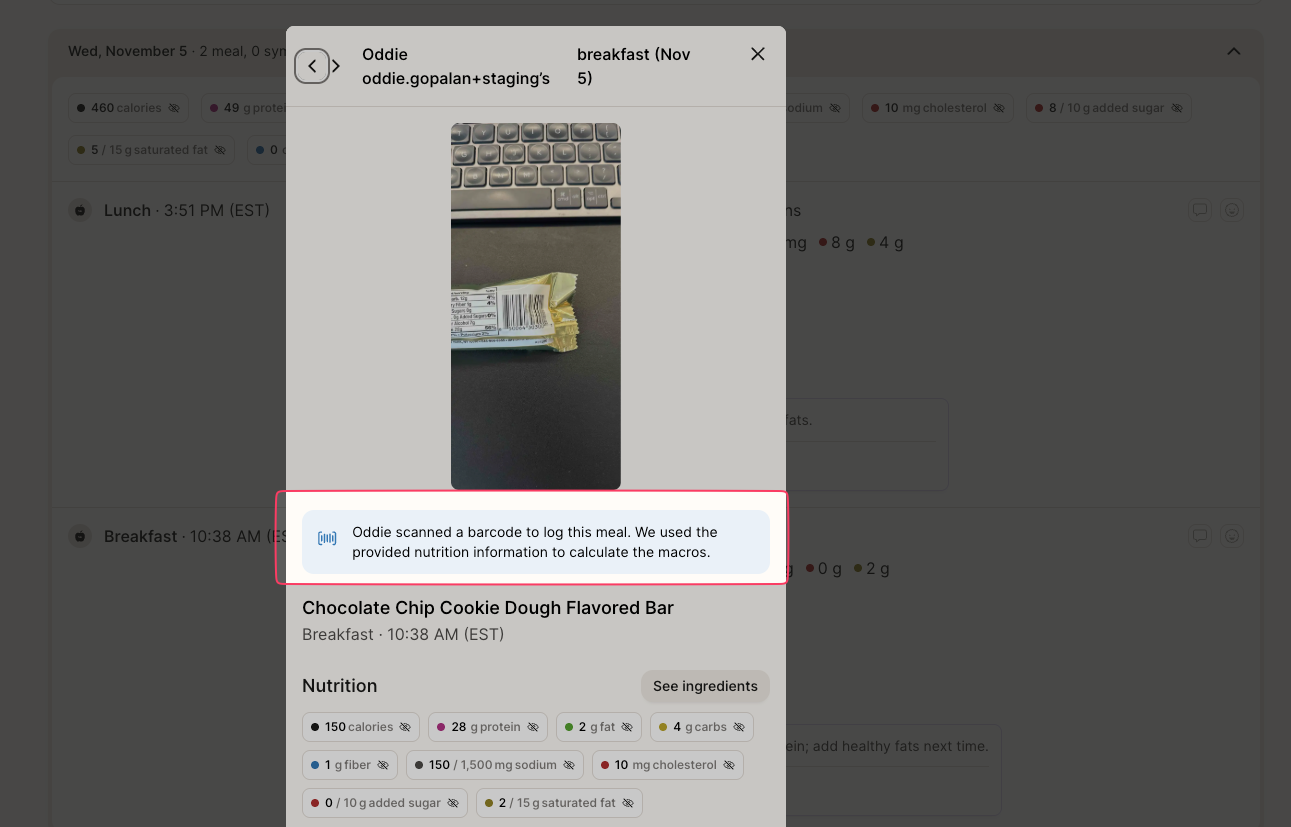Click the Nutrition heading in the dialog
This screenshot has width=1291, height=827.
[340, 686]
